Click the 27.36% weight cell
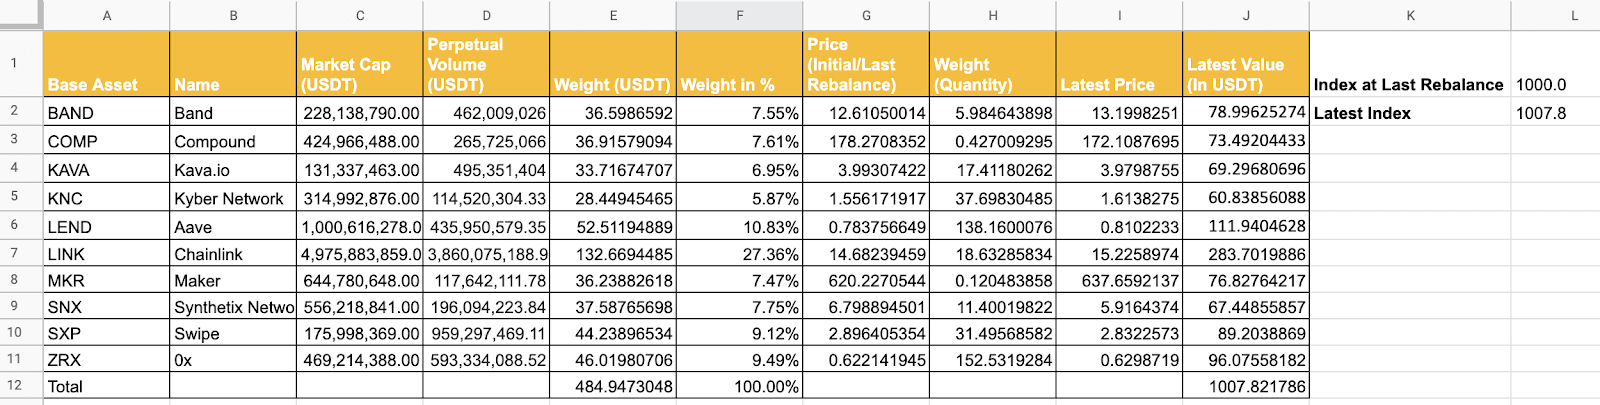1600x405 pixels. click(x=739, y=254)
